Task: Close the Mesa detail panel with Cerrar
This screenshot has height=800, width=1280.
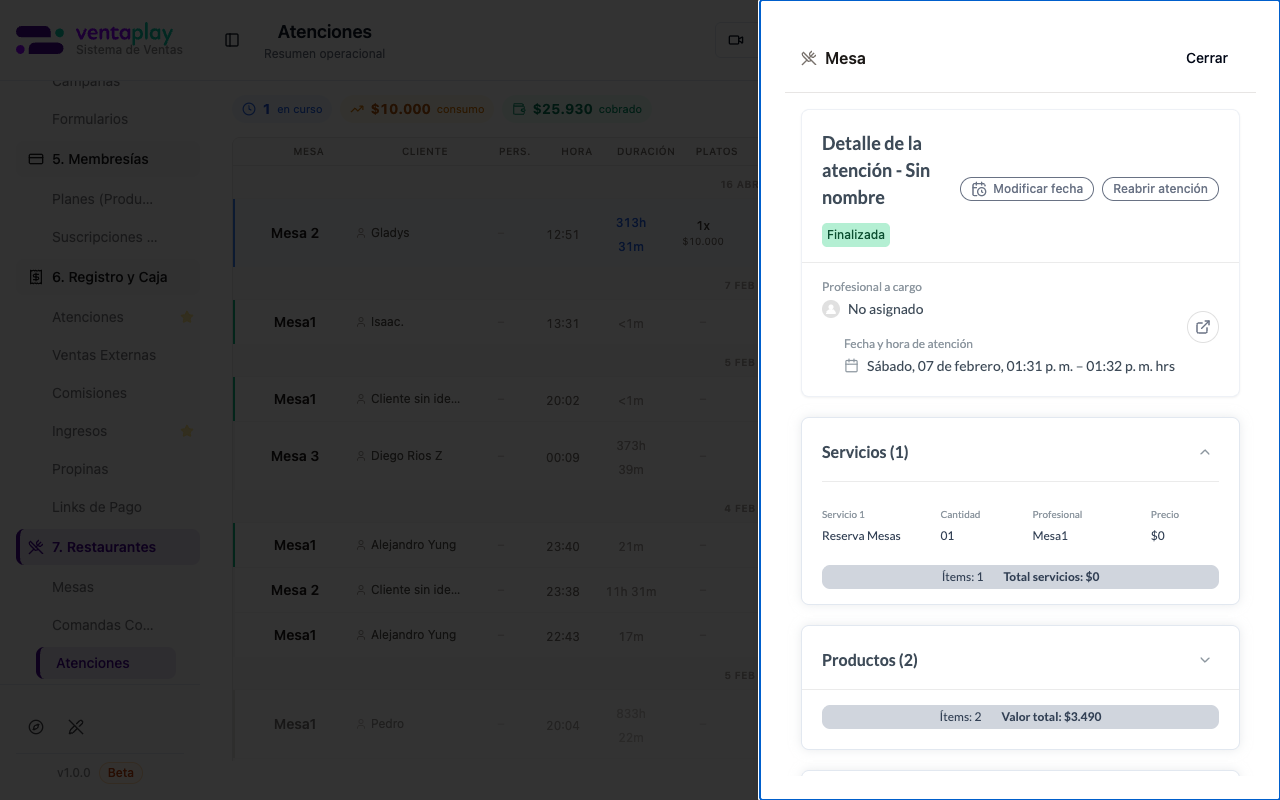Action: pos(1206,58)
